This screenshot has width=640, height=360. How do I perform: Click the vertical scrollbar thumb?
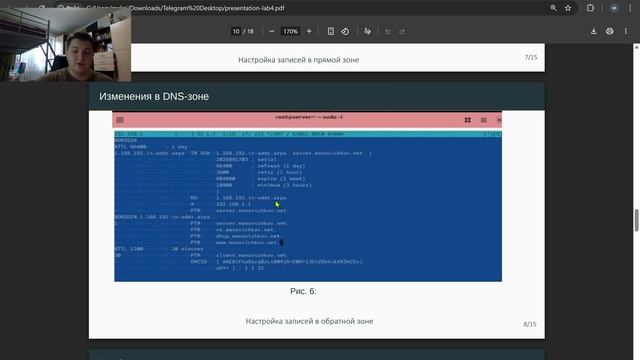(636, 220)
